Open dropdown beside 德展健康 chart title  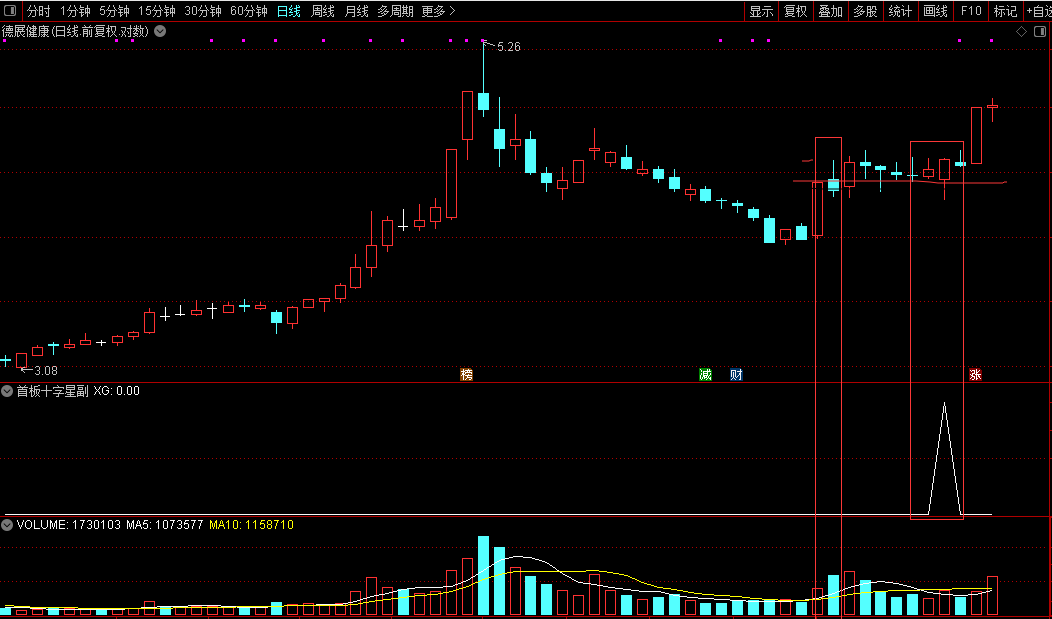(160, 31)
